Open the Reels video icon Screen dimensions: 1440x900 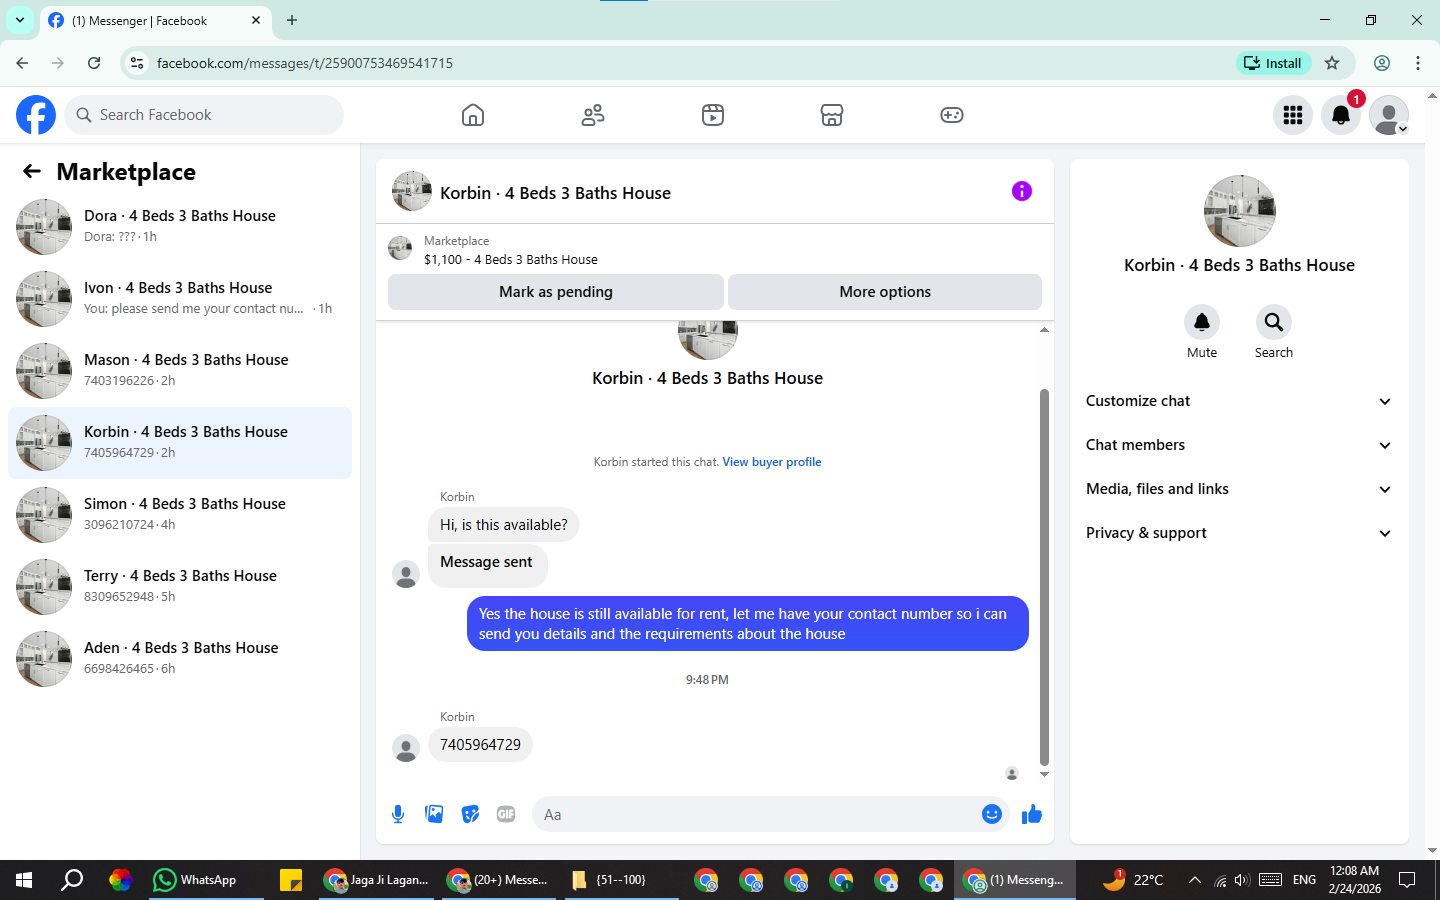tap(713, 115)
